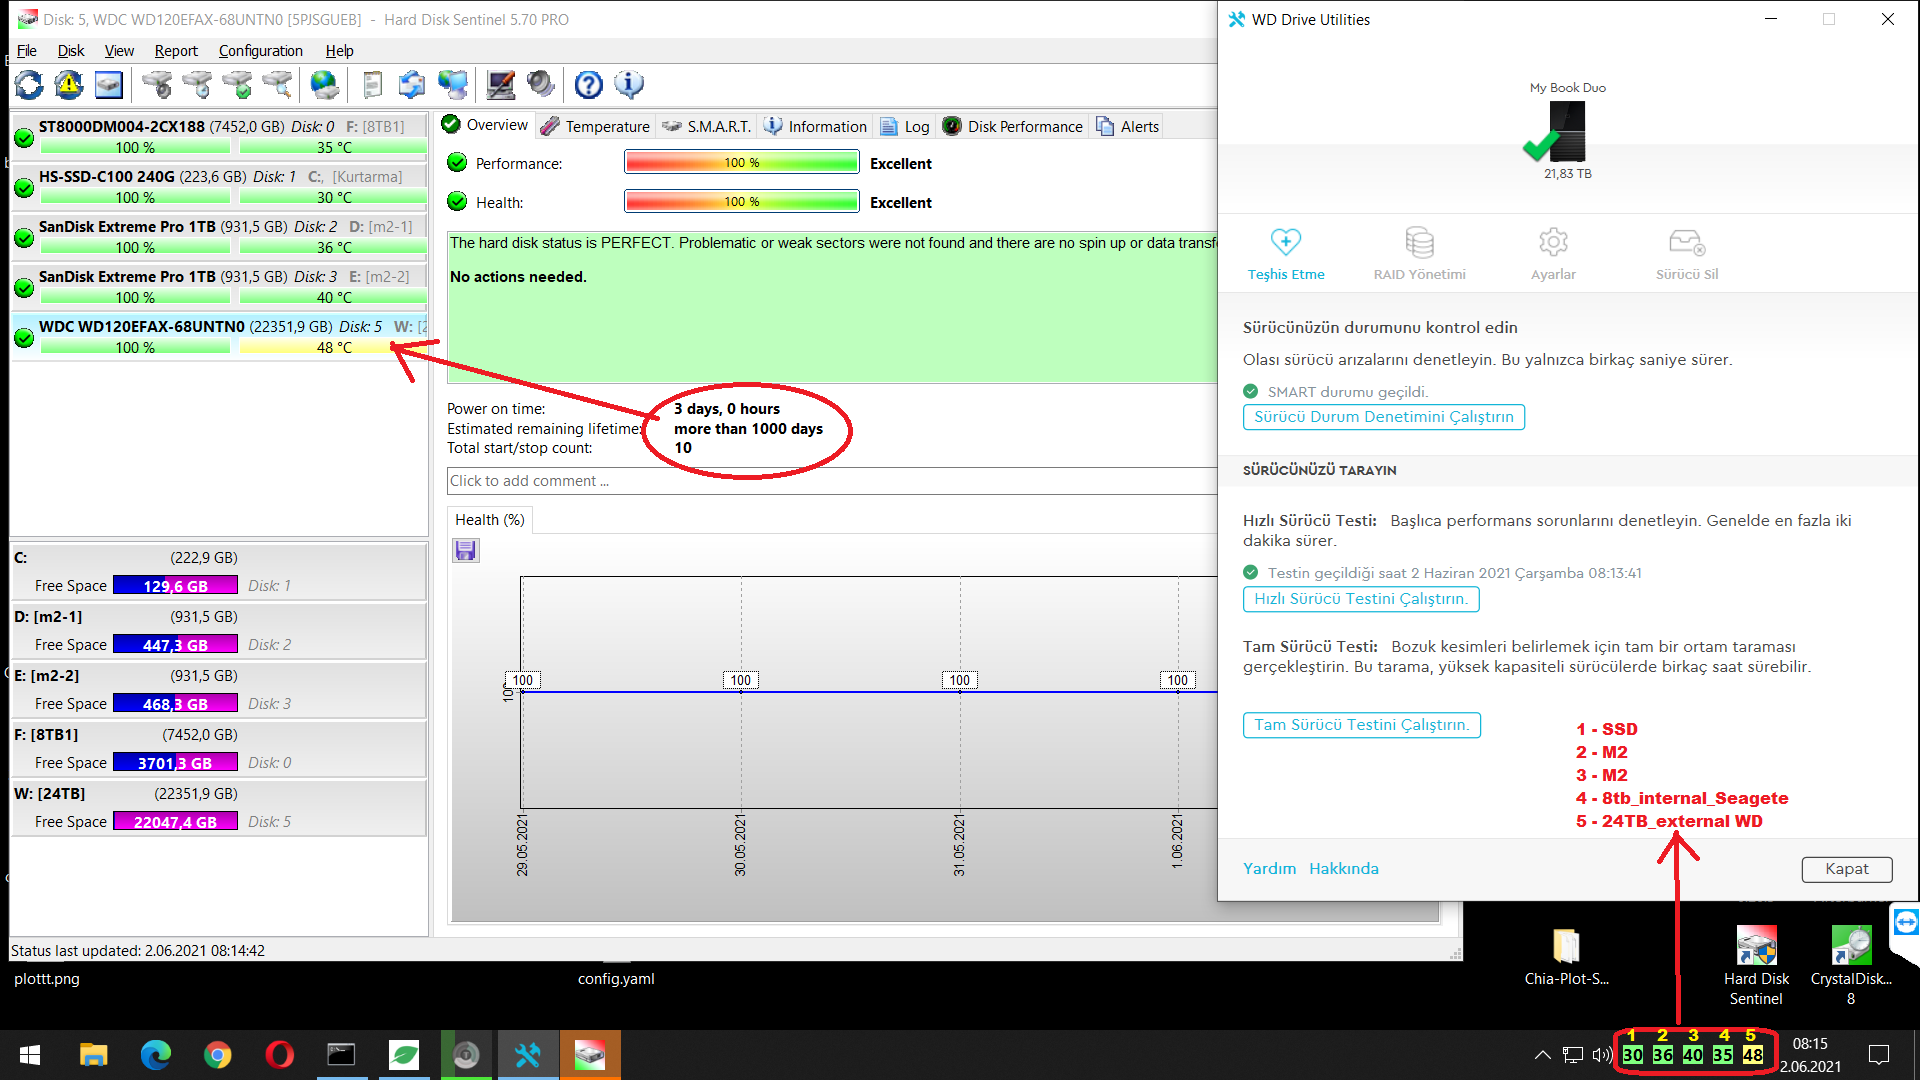Image resolution: width=1920 pixels, height=1080 pixels.
Task: Open the Configuration menu
Action: point(260,51)
